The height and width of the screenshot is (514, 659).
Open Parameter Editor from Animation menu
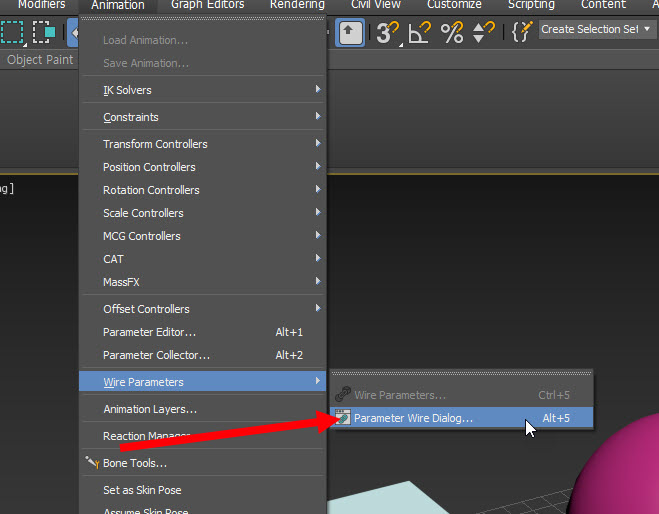pyautogui.click(x=203, y=332)
